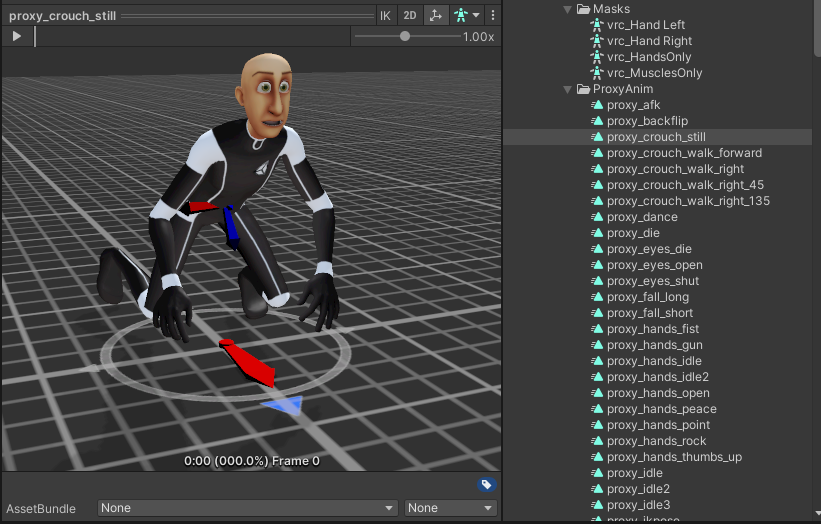The width and height of the screenshot is (821, 524).
Task: Select proxy_crouch_walk_forward clip
Action: point(684,153)
